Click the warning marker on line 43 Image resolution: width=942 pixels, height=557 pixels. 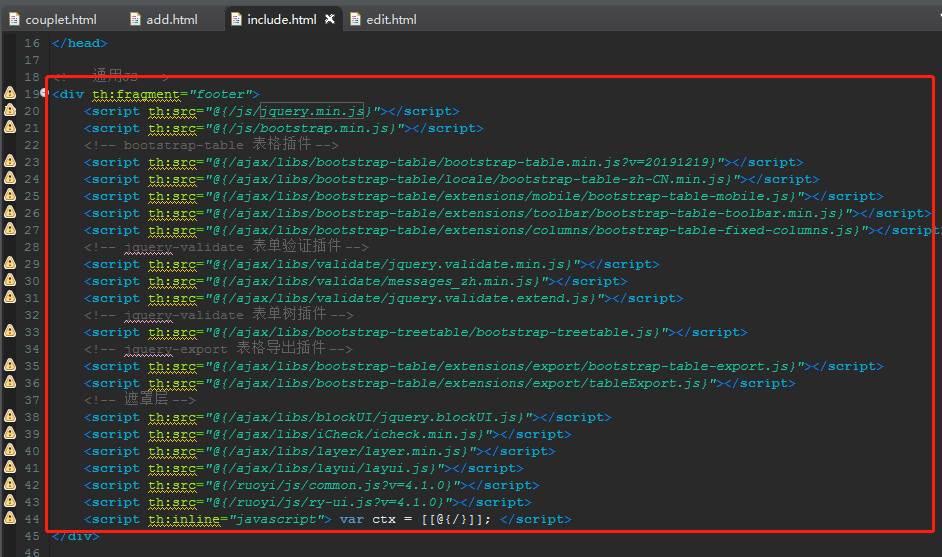(10, 500)
